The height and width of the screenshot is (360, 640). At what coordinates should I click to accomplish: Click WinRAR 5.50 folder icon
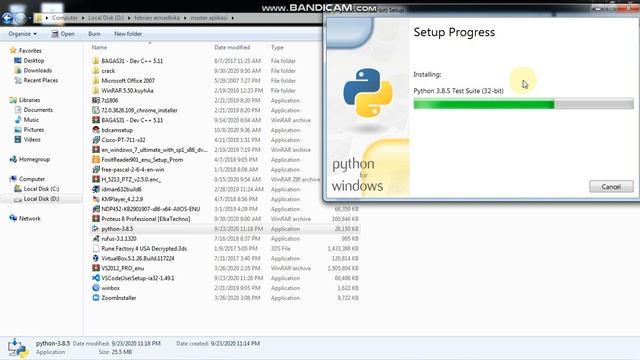click(x=96, y=90)
